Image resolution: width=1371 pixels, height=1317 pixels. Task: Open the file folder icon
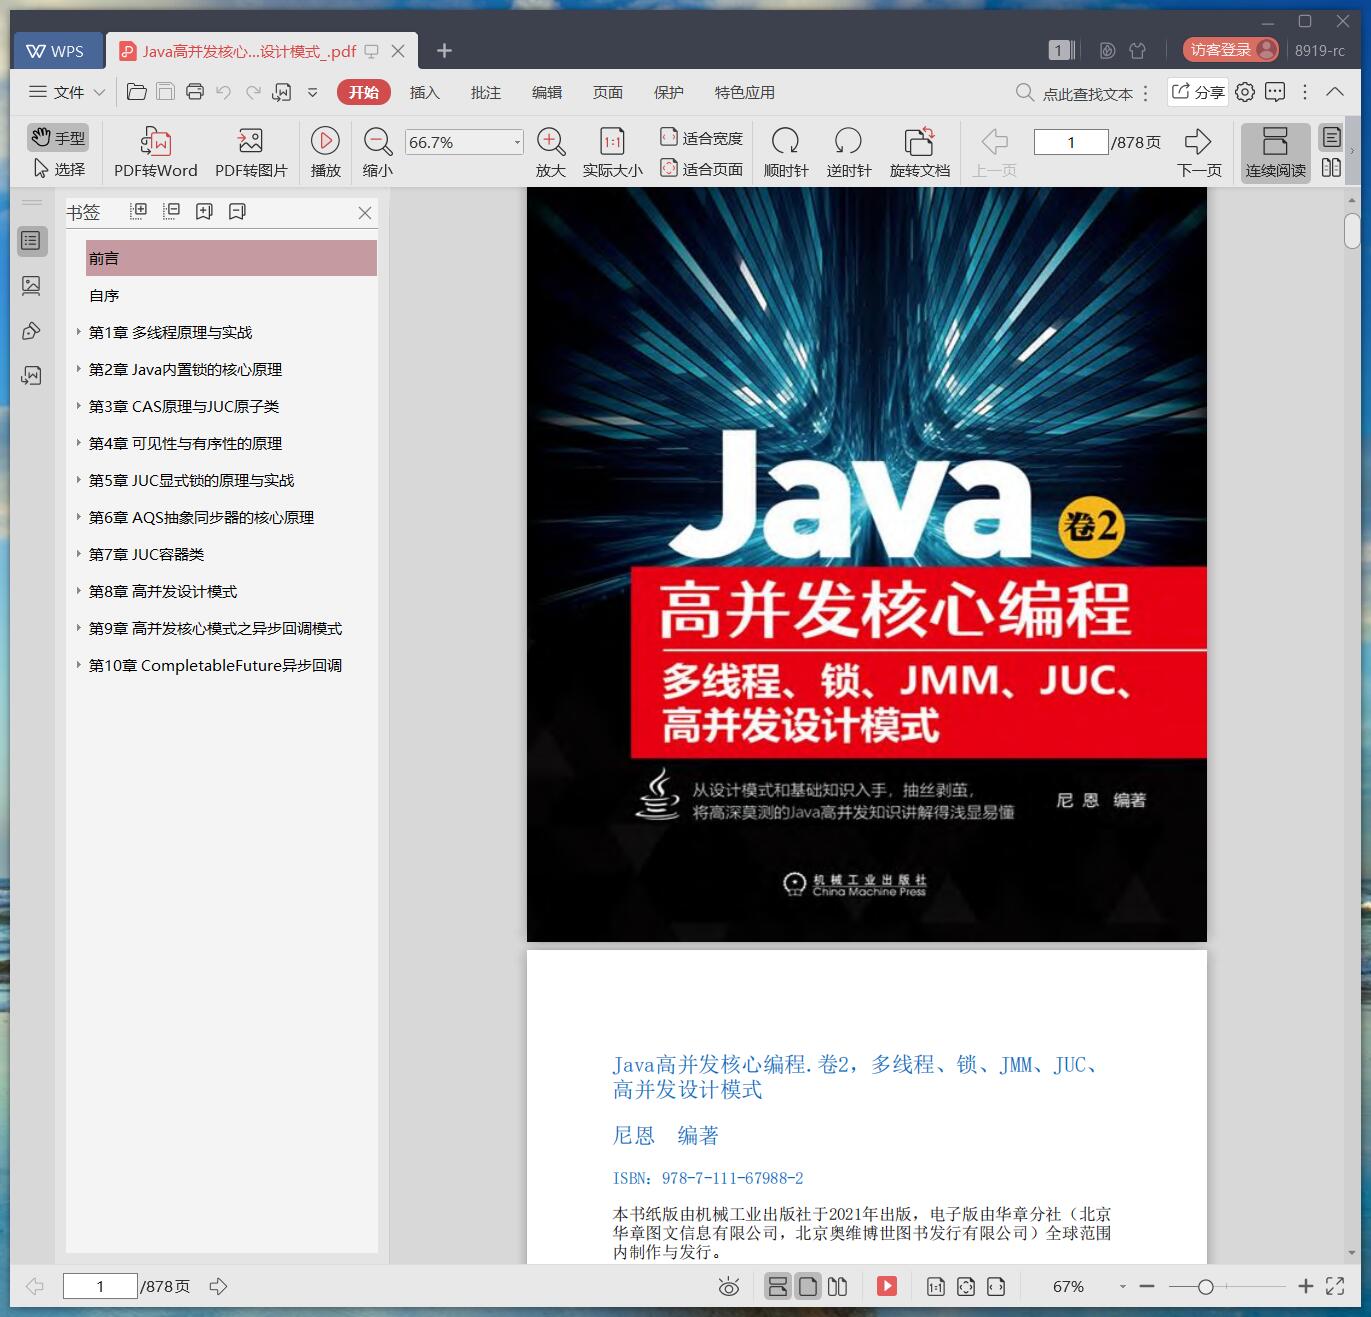pyautogui.click(x=137, y=92)
